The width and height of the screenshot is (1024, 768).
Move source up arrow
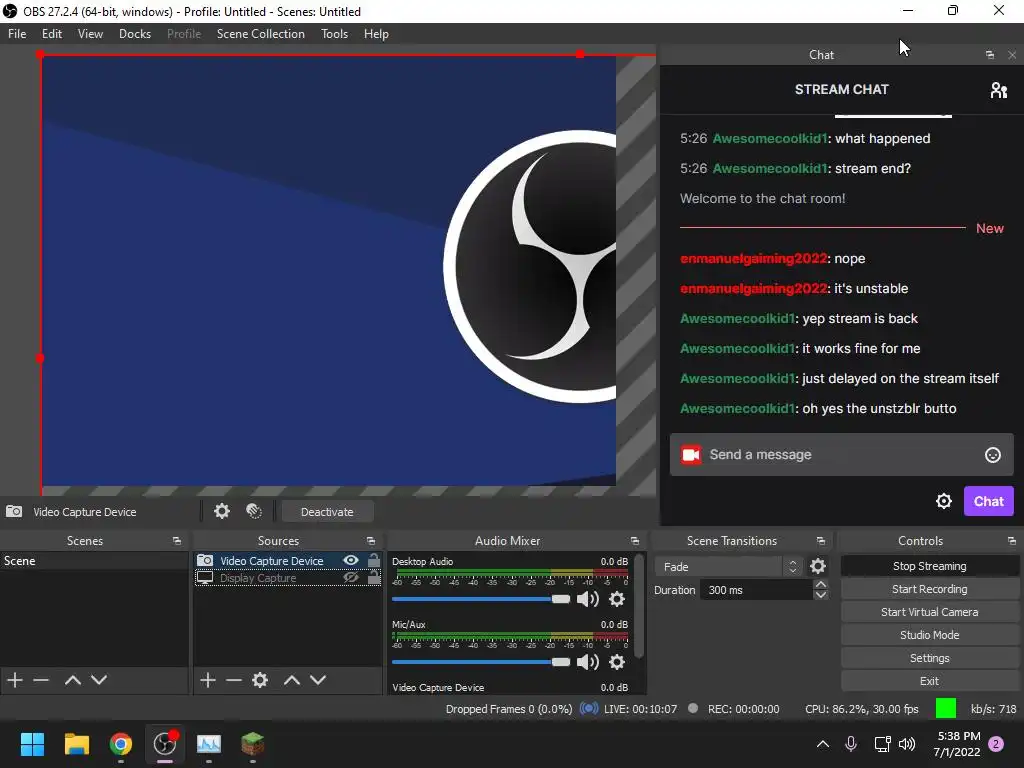point(292,680)
